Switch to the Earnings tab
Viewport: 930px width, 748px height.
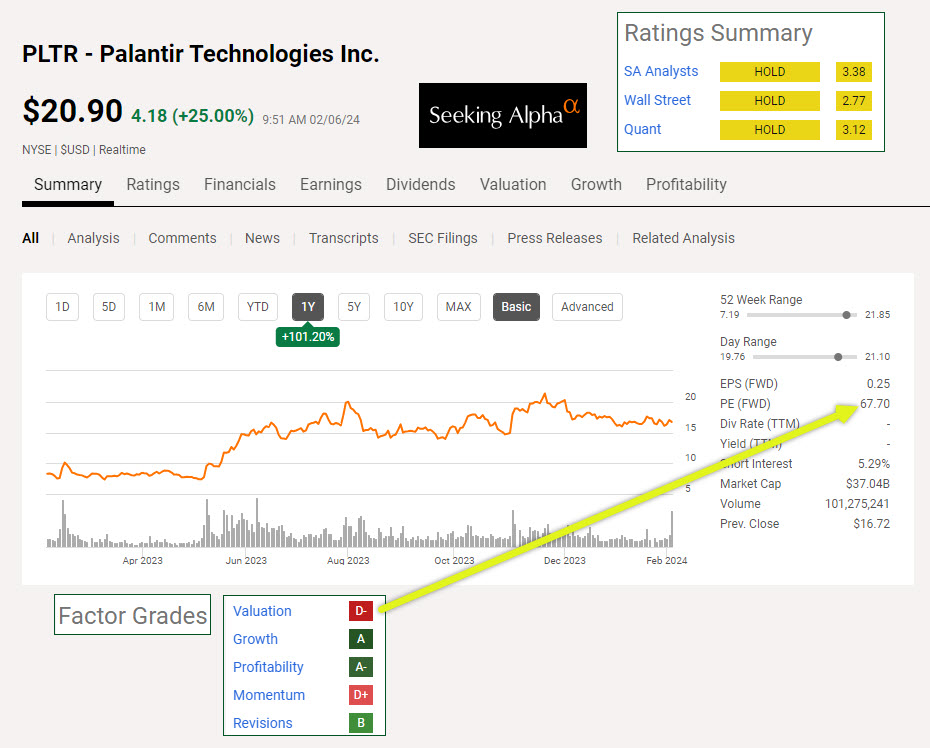coord(331,184)
